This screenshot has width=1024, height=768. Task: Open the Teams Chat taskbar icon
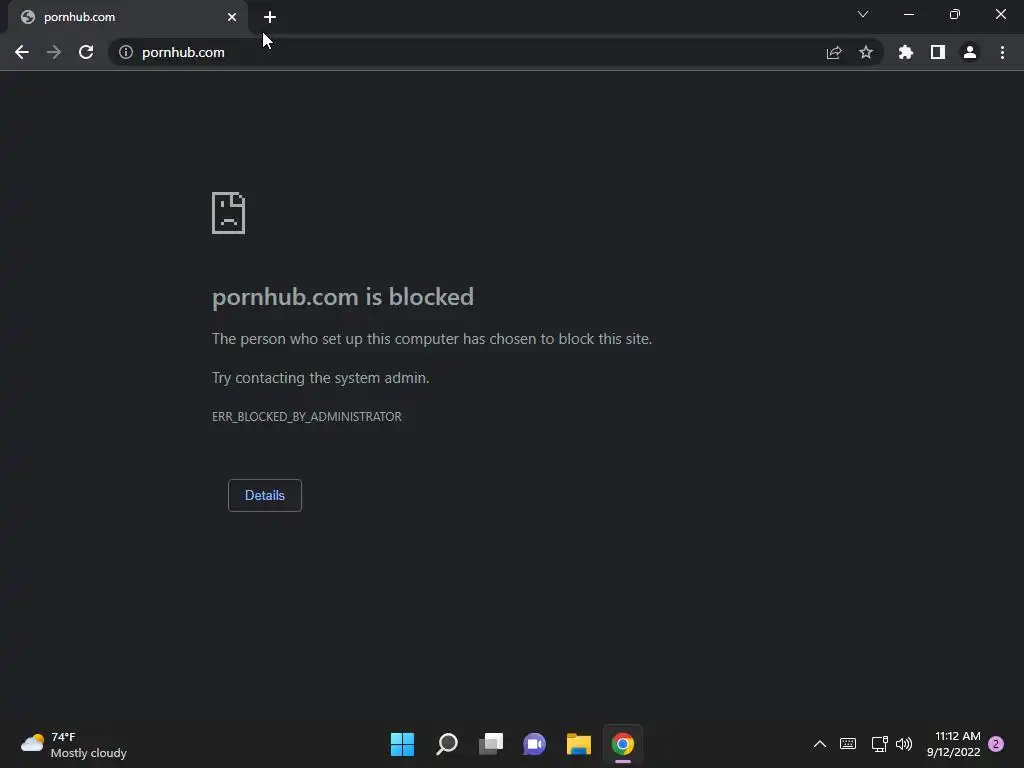[534, 744]
